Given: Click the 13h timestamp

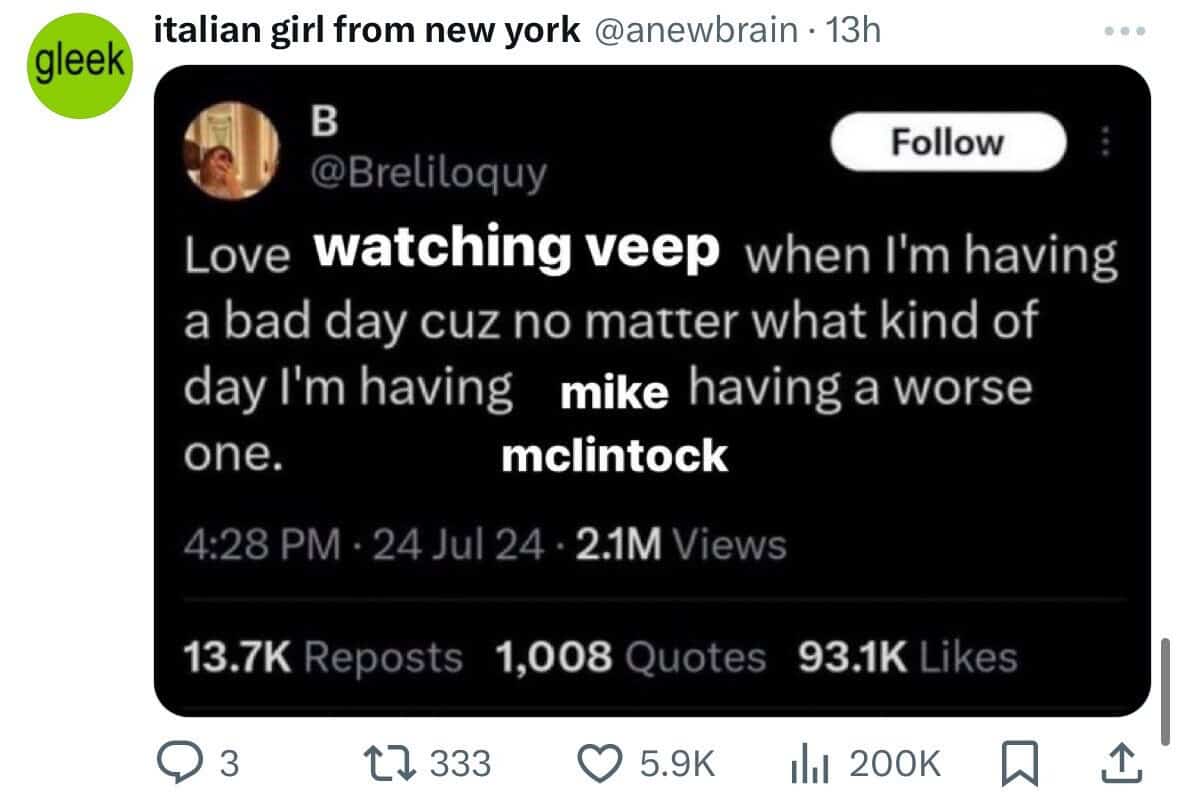Looking at the screenshot, I should pos(853,31).
